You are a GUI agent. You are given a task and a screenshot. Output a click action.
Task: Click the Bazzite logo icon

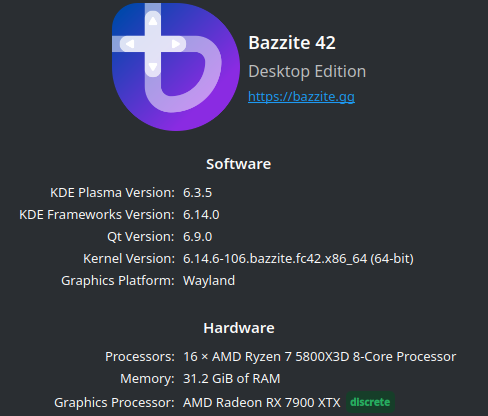coord(176,67)
